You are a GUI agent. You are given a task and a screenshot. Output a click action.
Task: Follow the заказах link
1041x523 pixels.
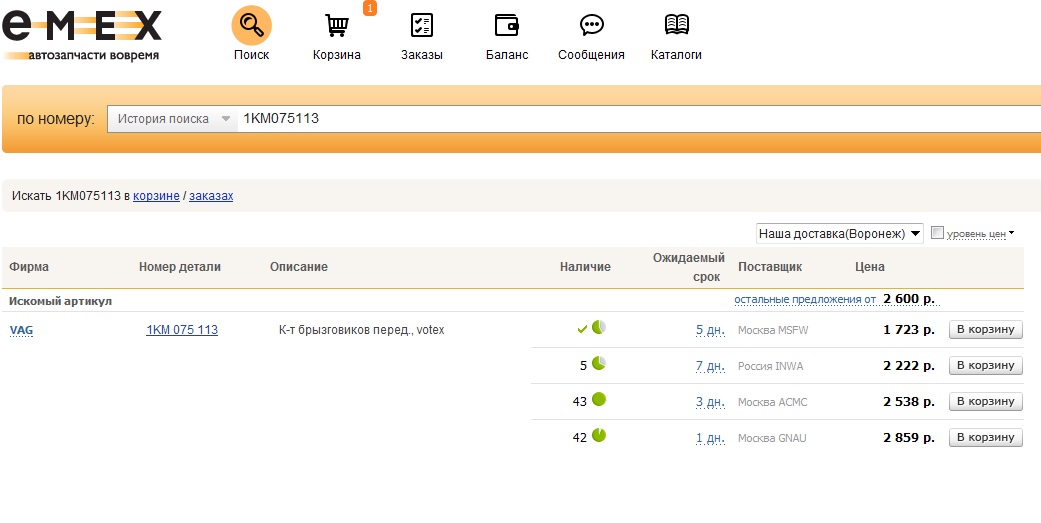(211, 196)
